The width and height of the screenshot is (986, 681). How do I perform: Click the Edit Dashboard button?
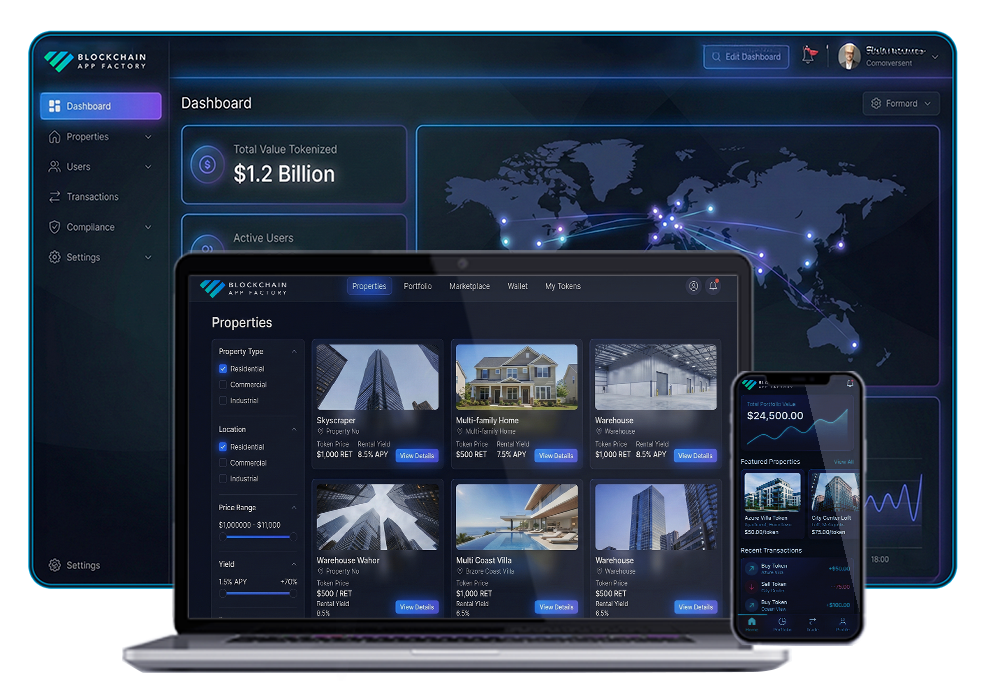point(746,57)
